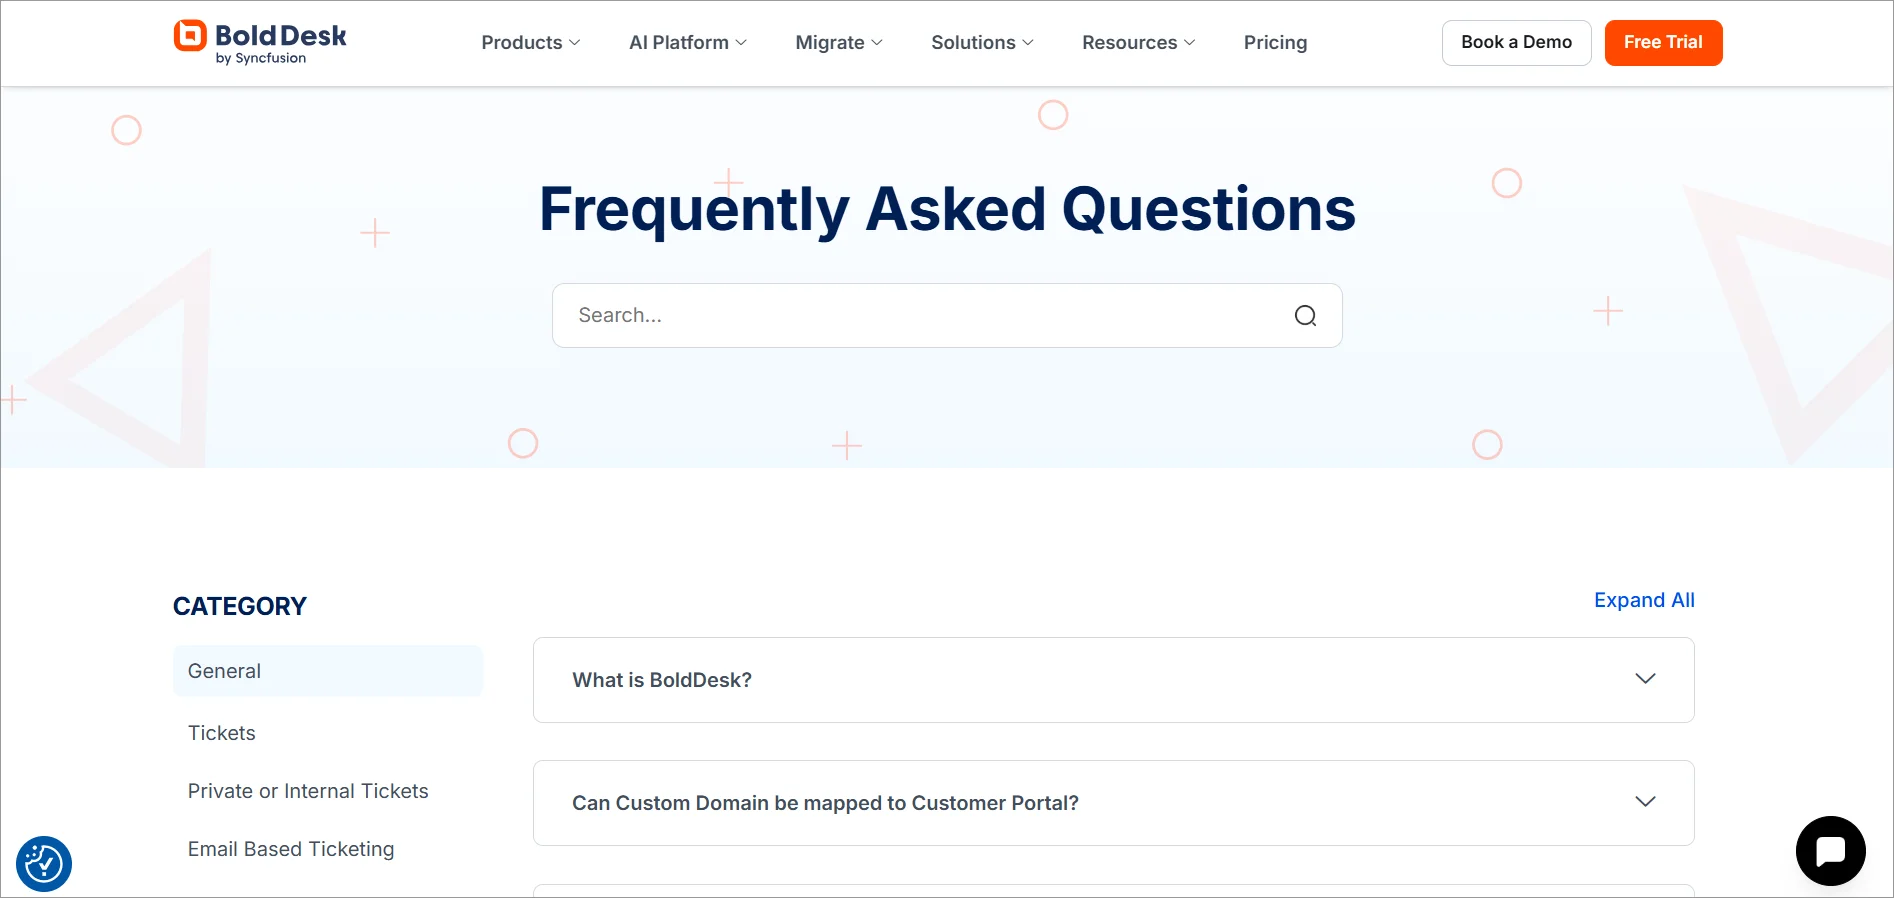Open the cookie consent preferences icon
Image resolution: width=1894 pixels, height=898 pixels.
click(x=44, y=863)
